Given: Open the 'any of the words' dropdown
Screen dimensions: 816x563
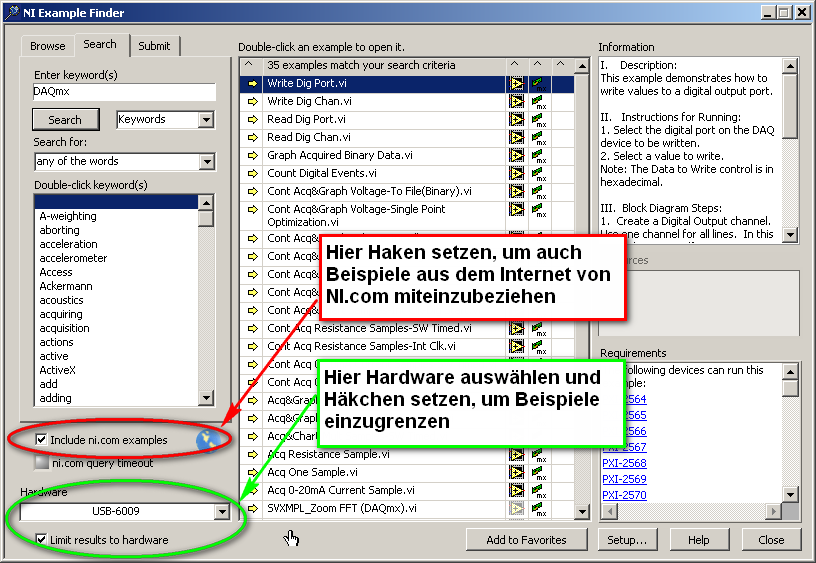Looking at the screenshot, I should coord(207,162).
